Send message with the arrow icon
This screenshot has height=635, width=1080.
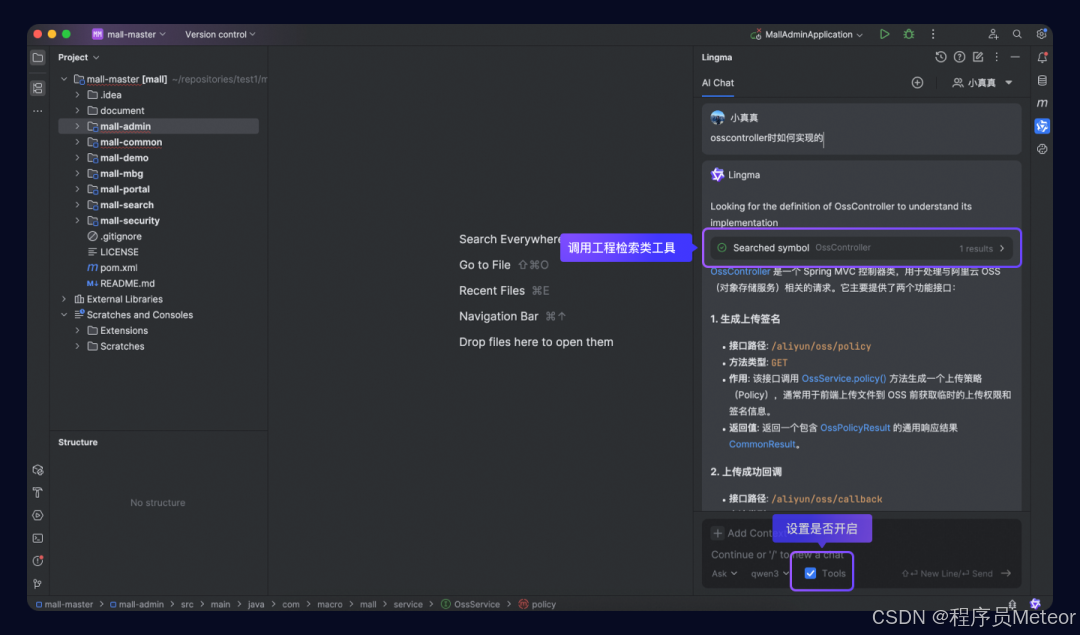click(x=1006, y=573)
